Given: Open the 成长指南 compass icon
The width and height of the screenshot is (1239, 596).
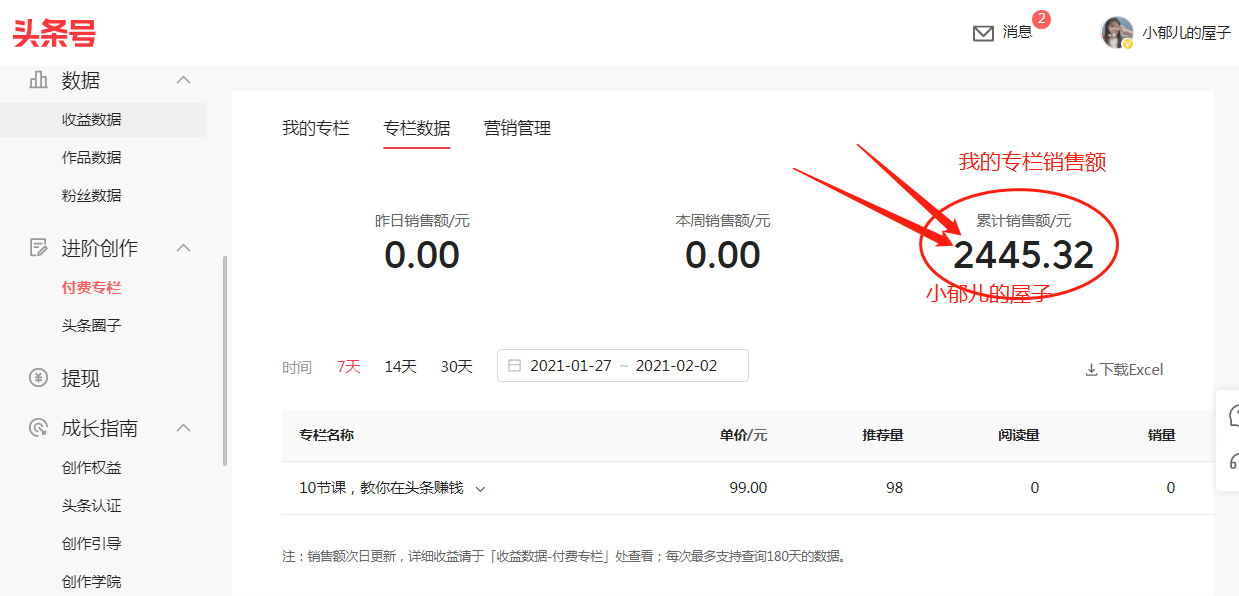Looking at the screenshot, I should (38, 428).
